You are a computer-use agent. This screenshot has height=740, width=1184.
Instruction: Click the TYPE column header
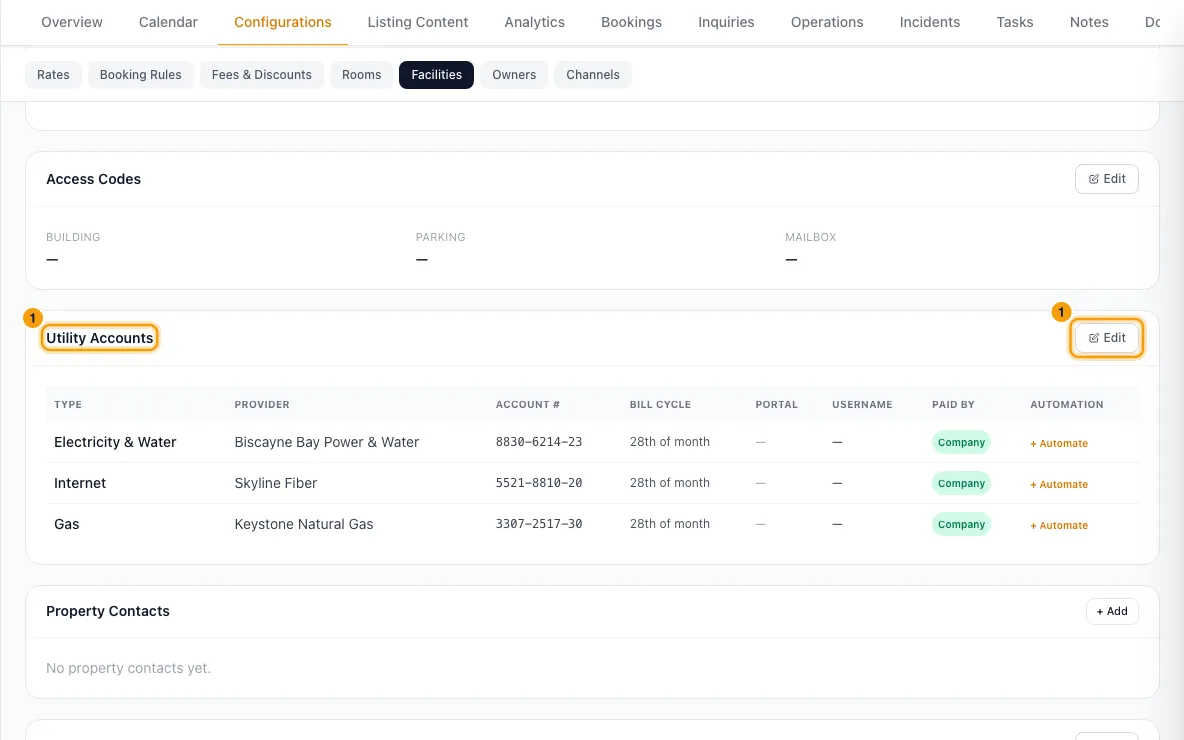coord(68,404)
